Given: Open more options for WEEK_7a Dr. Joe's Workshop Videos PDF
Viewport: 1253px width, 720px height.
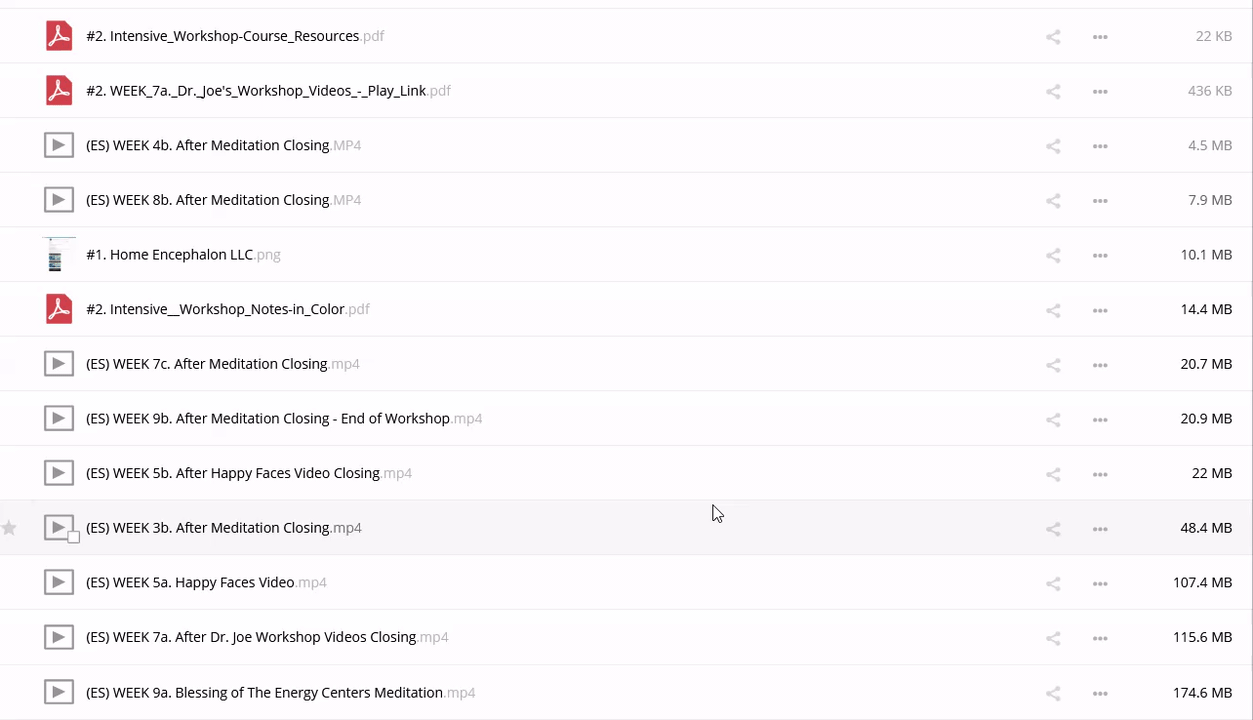Looking at the screenshot, I should 1100,92.
